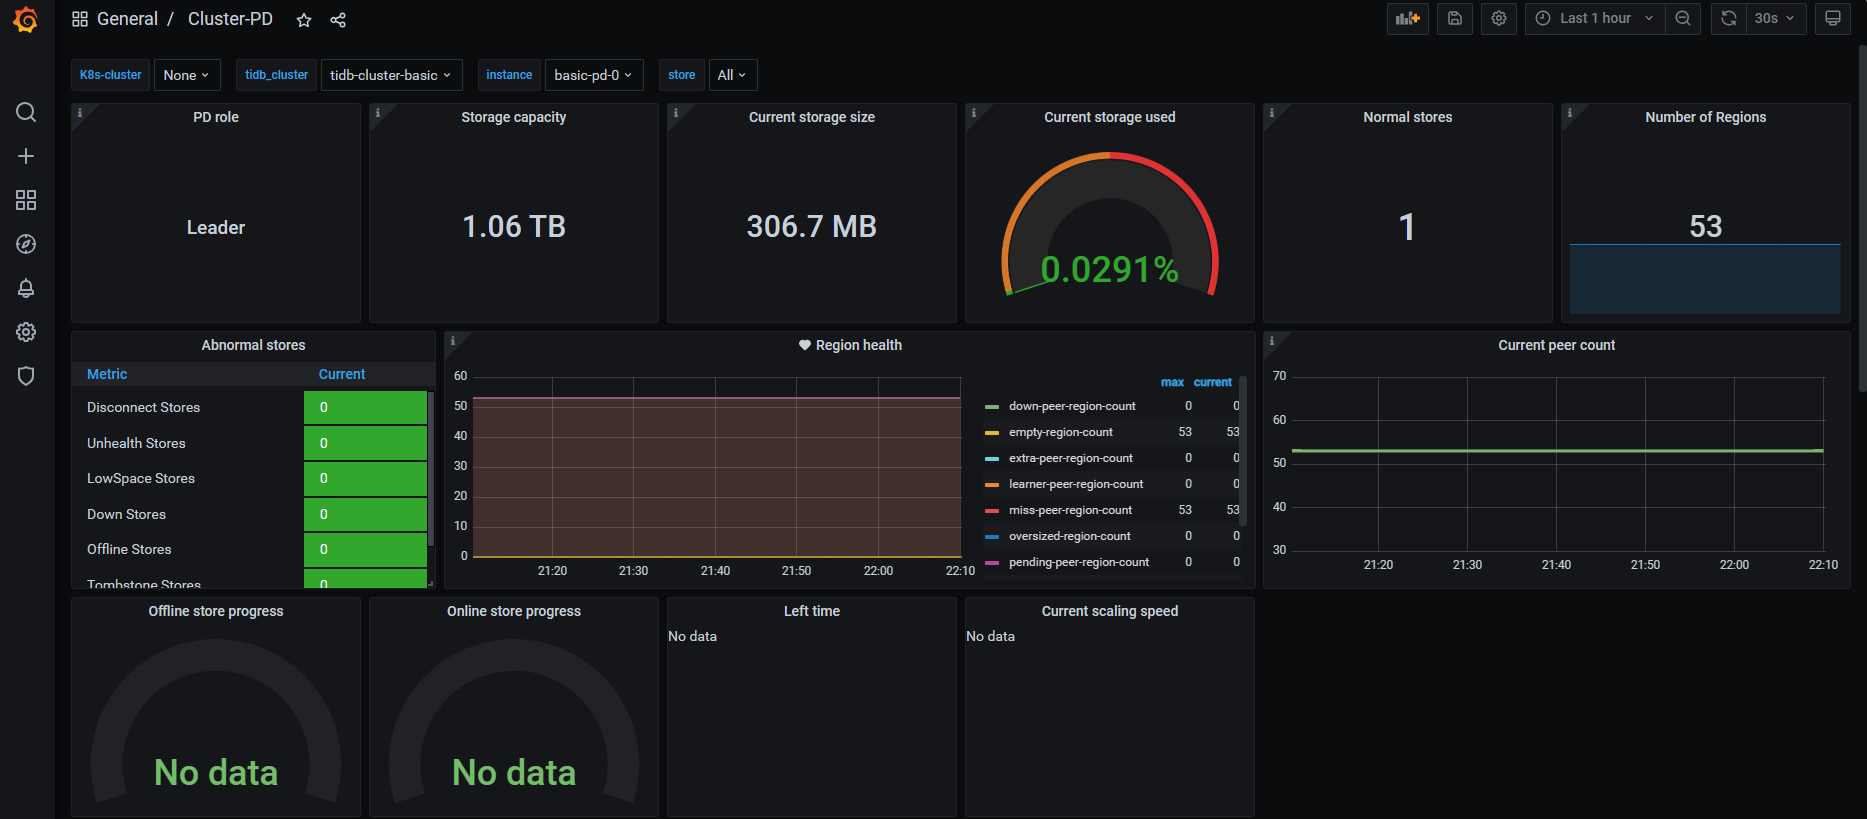Share the dashboard via share icon
The height and width of the screenshot is (819, 1867).
[x=338, y=20]
